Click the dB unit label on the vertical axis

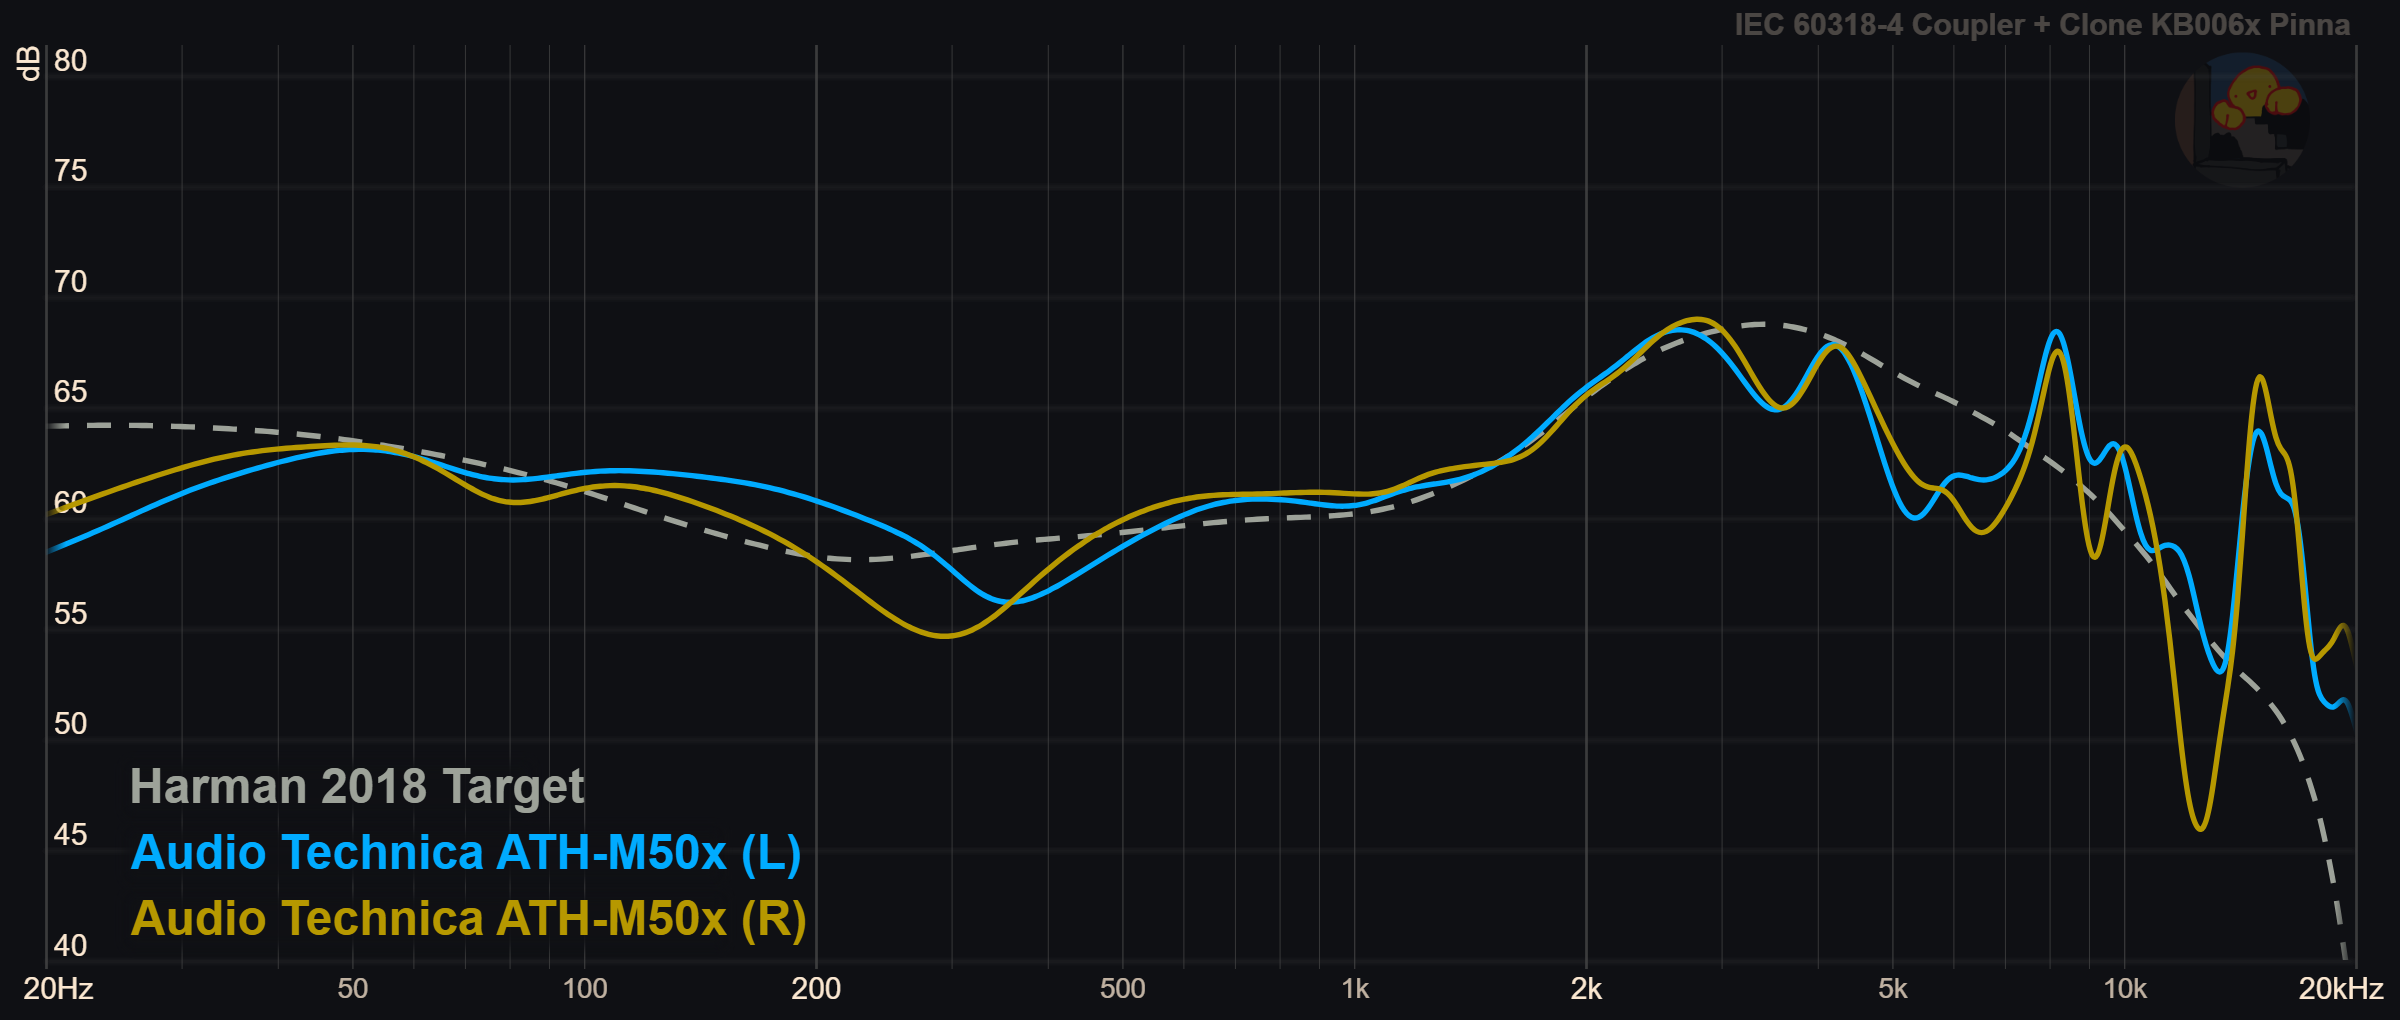(30, 63)
